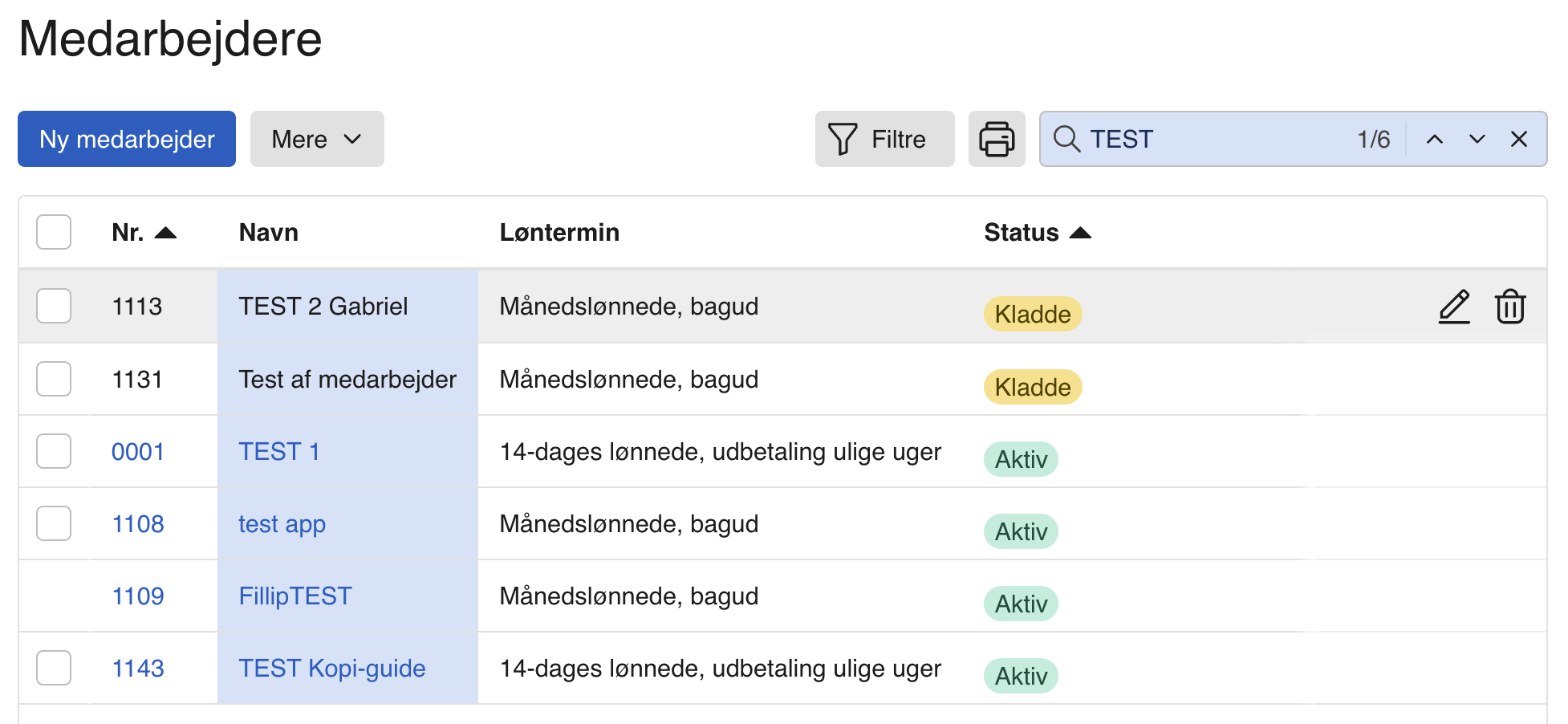Click the pencil edit icon for TEST 2 Gabriel
The width and height of the screenshot is (1568, 724).
(1454, 307)
